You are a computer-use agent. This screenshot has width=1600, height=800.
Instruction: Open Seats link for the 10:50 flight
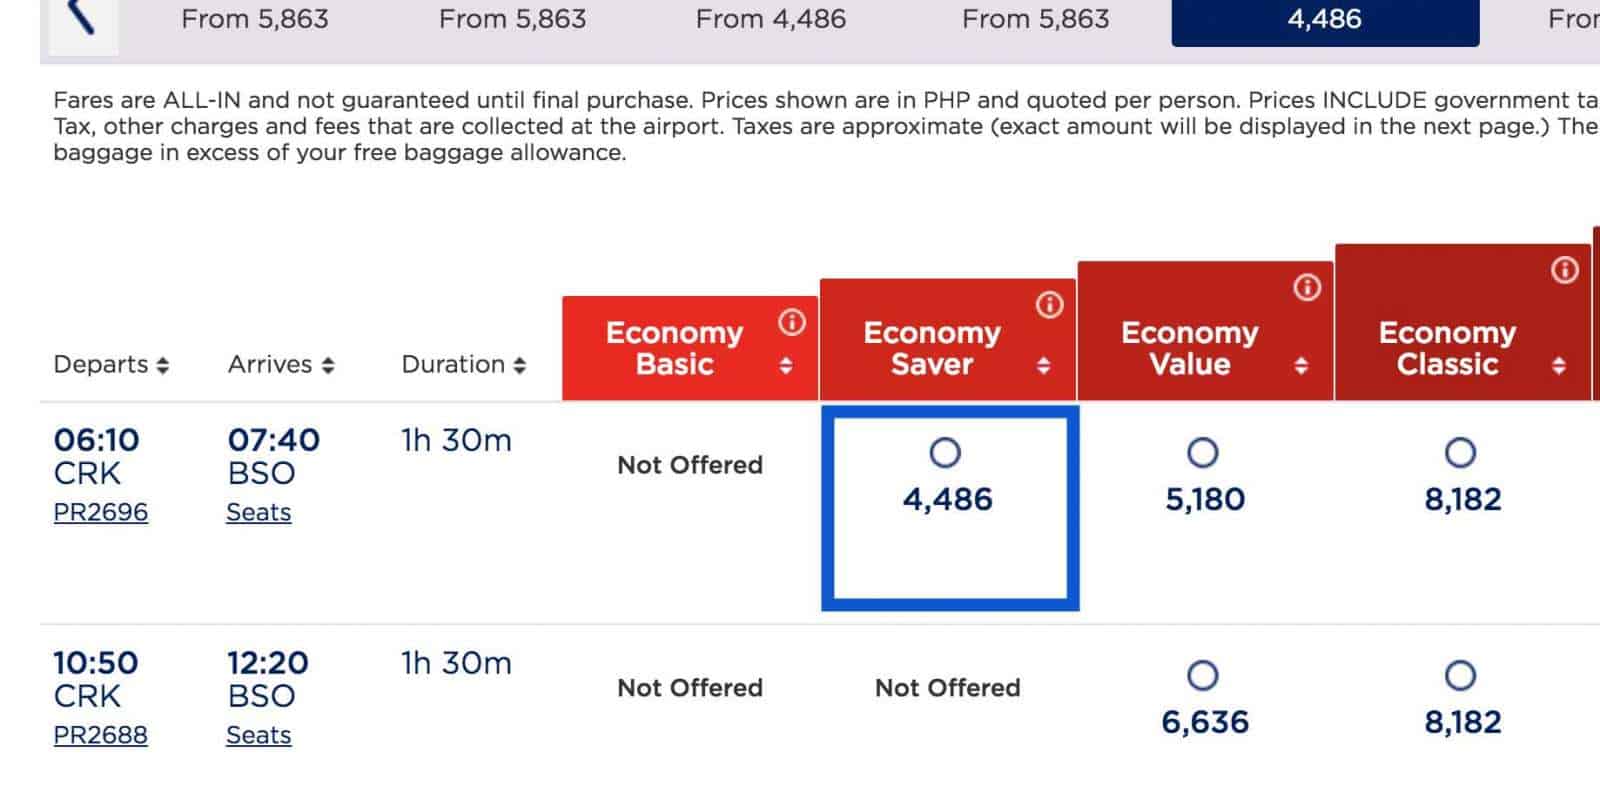point(258,735)
